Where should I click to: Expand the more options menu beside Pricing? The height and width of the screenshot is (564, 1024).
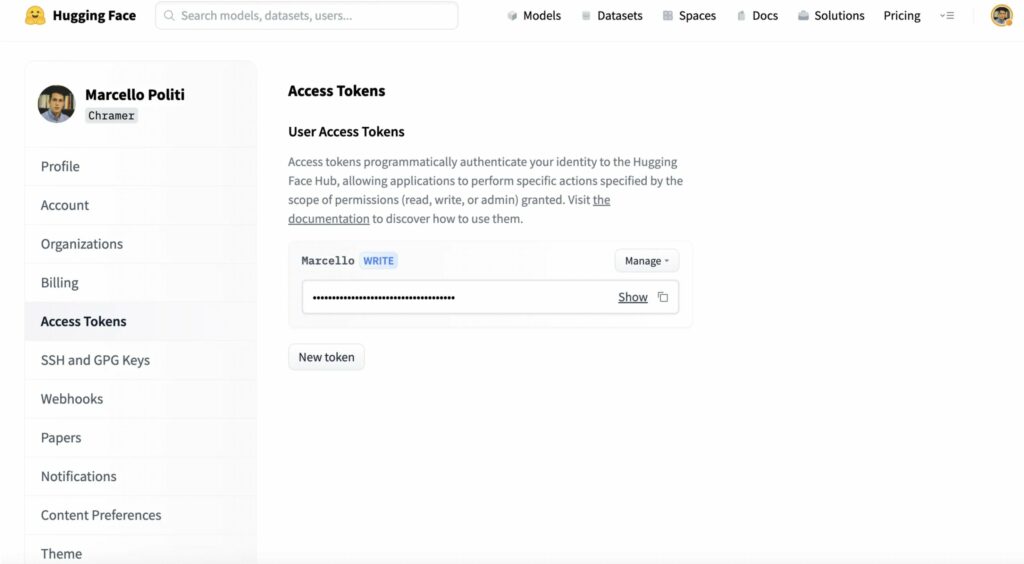click(x=947, y=16)
